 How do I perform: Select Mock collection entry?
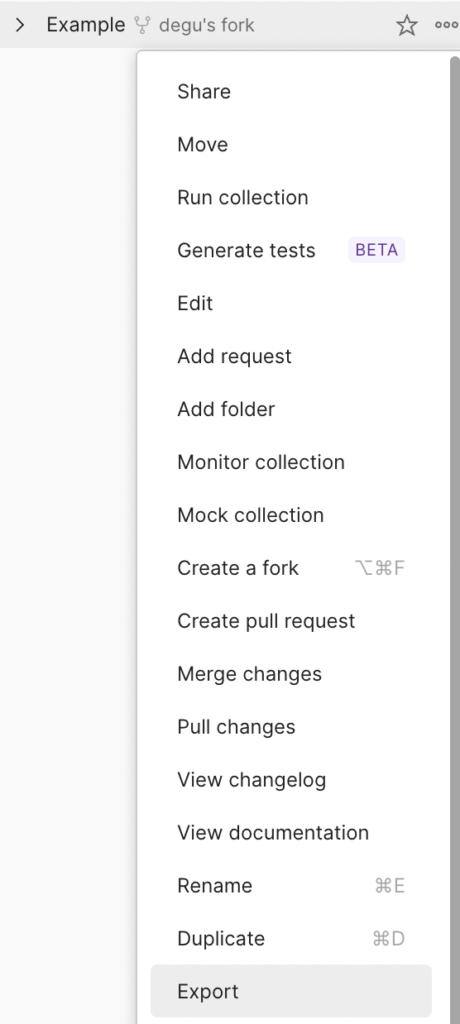pyautogui.click(x=291, y=515)
